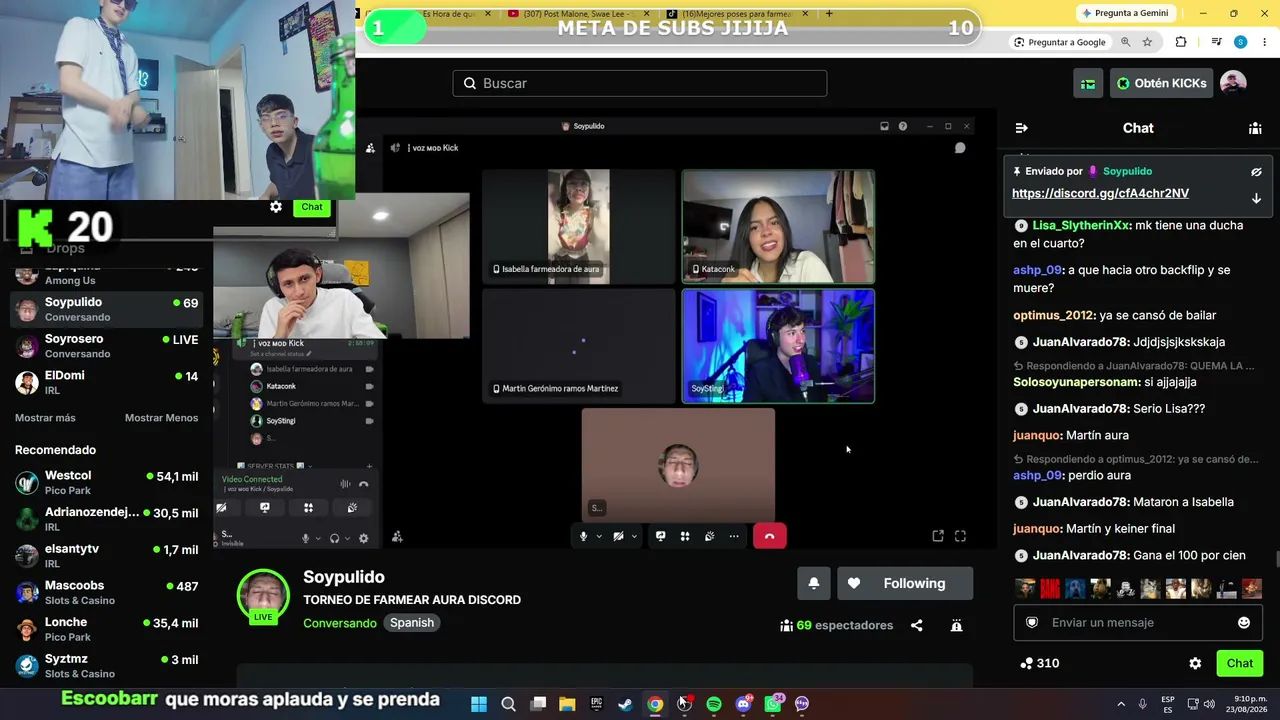Share the stream via share icon
This screenshot has width=1280, height=720.
pyautogui.click(x=917, y=625)
